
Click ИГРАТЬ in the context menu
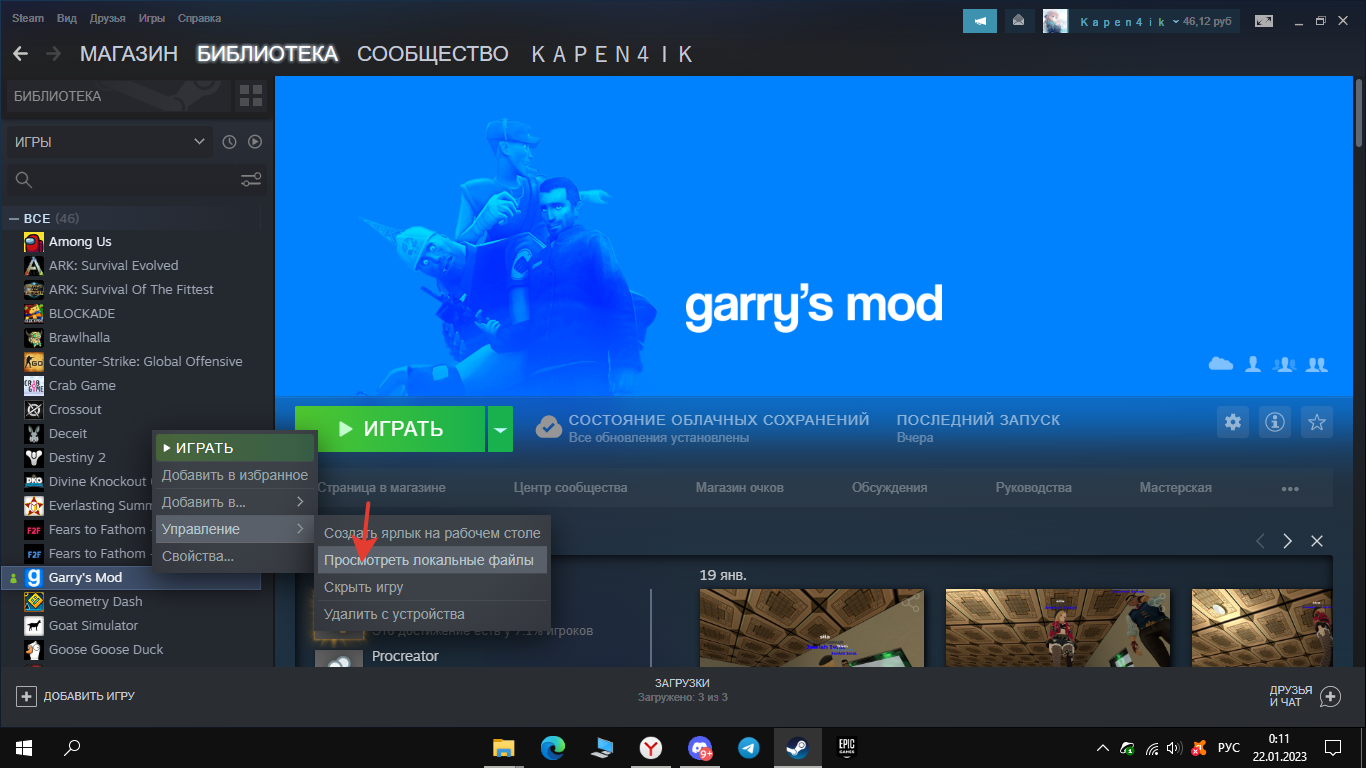point(234,448)
